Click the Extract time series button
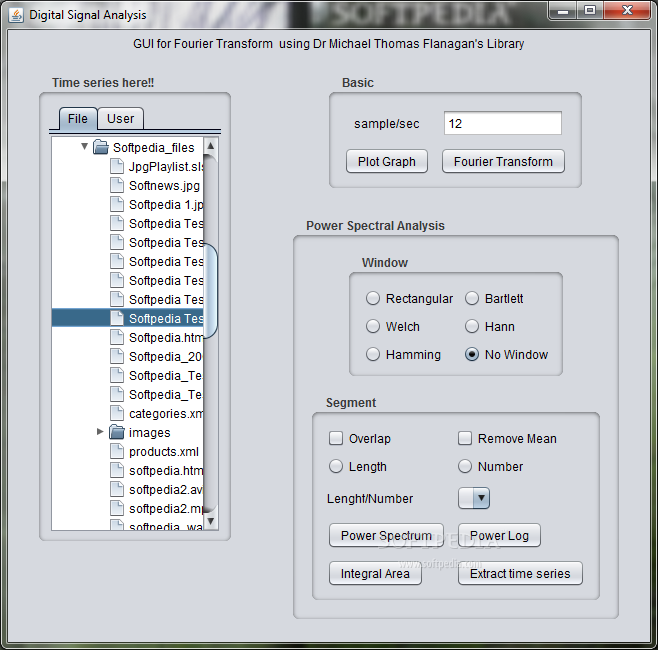Screen dimensions: 658x650 [x=520, y=574]
